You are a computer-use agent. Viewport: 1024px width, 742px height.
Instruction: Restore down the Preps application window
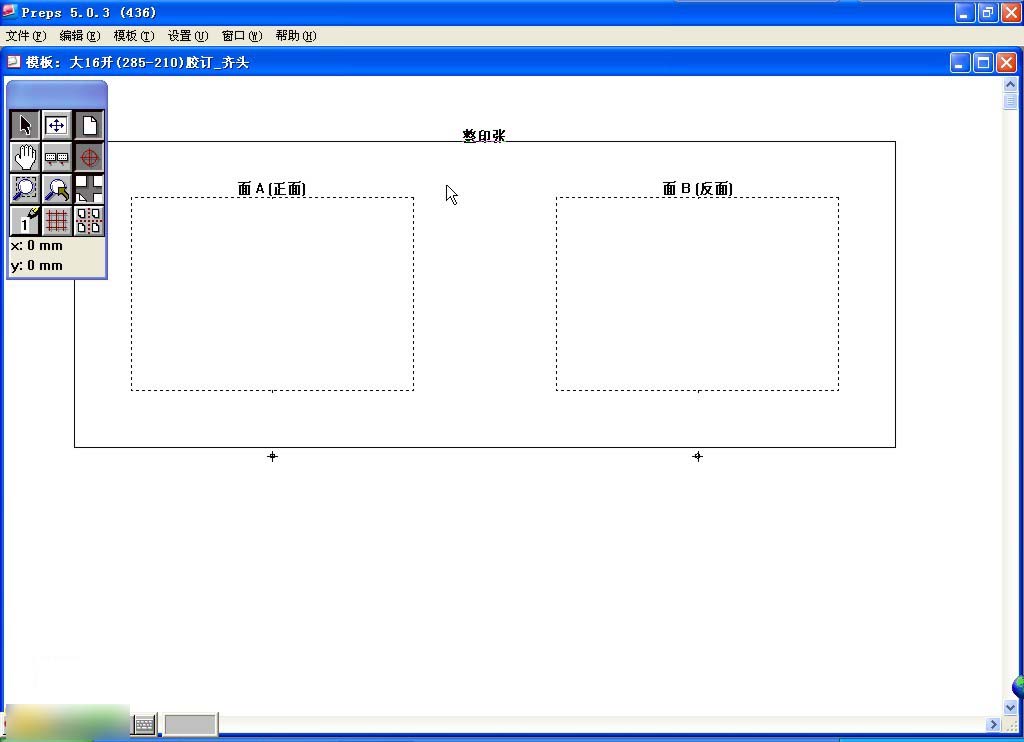click(x=988, y=12)
